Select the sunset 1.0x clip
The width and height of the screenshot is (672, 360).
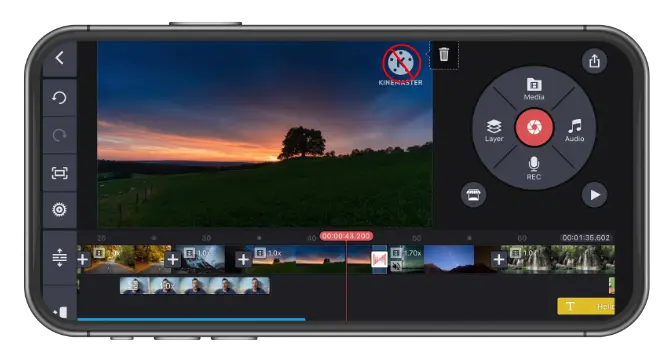pyautogui.click(x=309, y=259)
